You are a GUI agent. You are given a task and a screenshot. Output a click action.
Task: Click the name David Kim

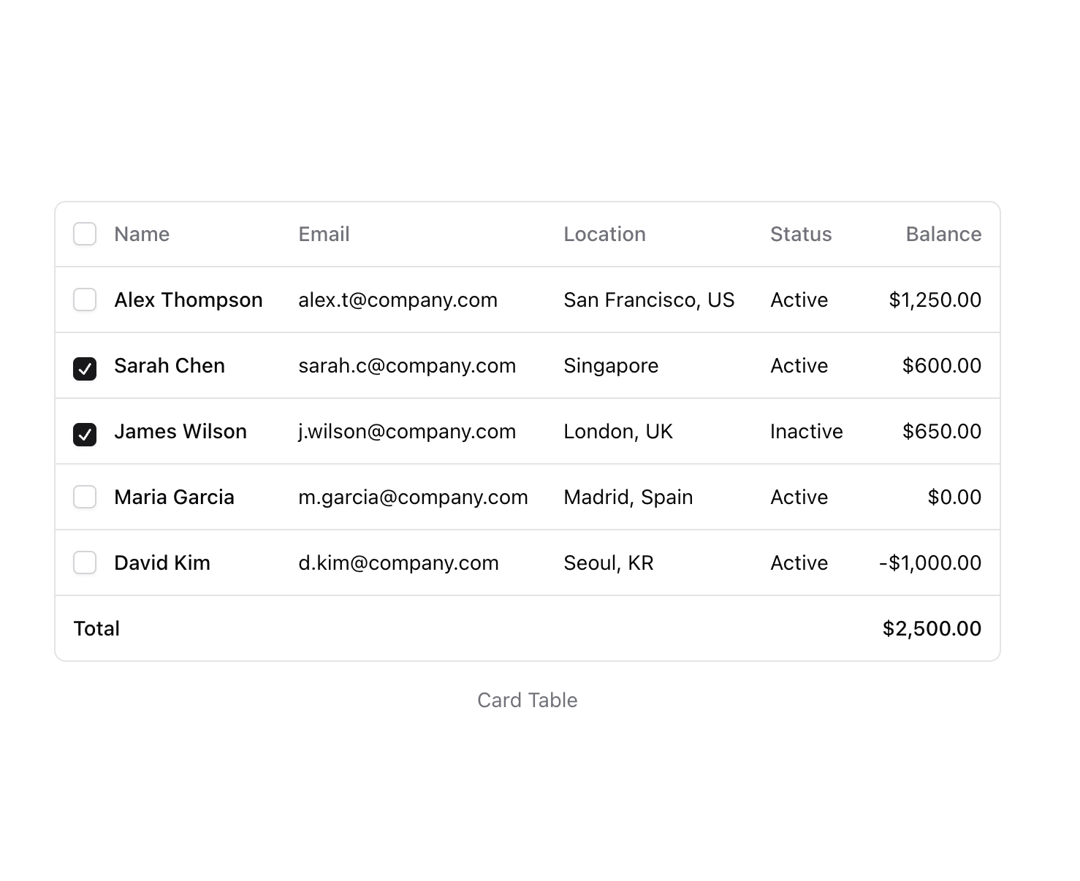coord(163,563)
